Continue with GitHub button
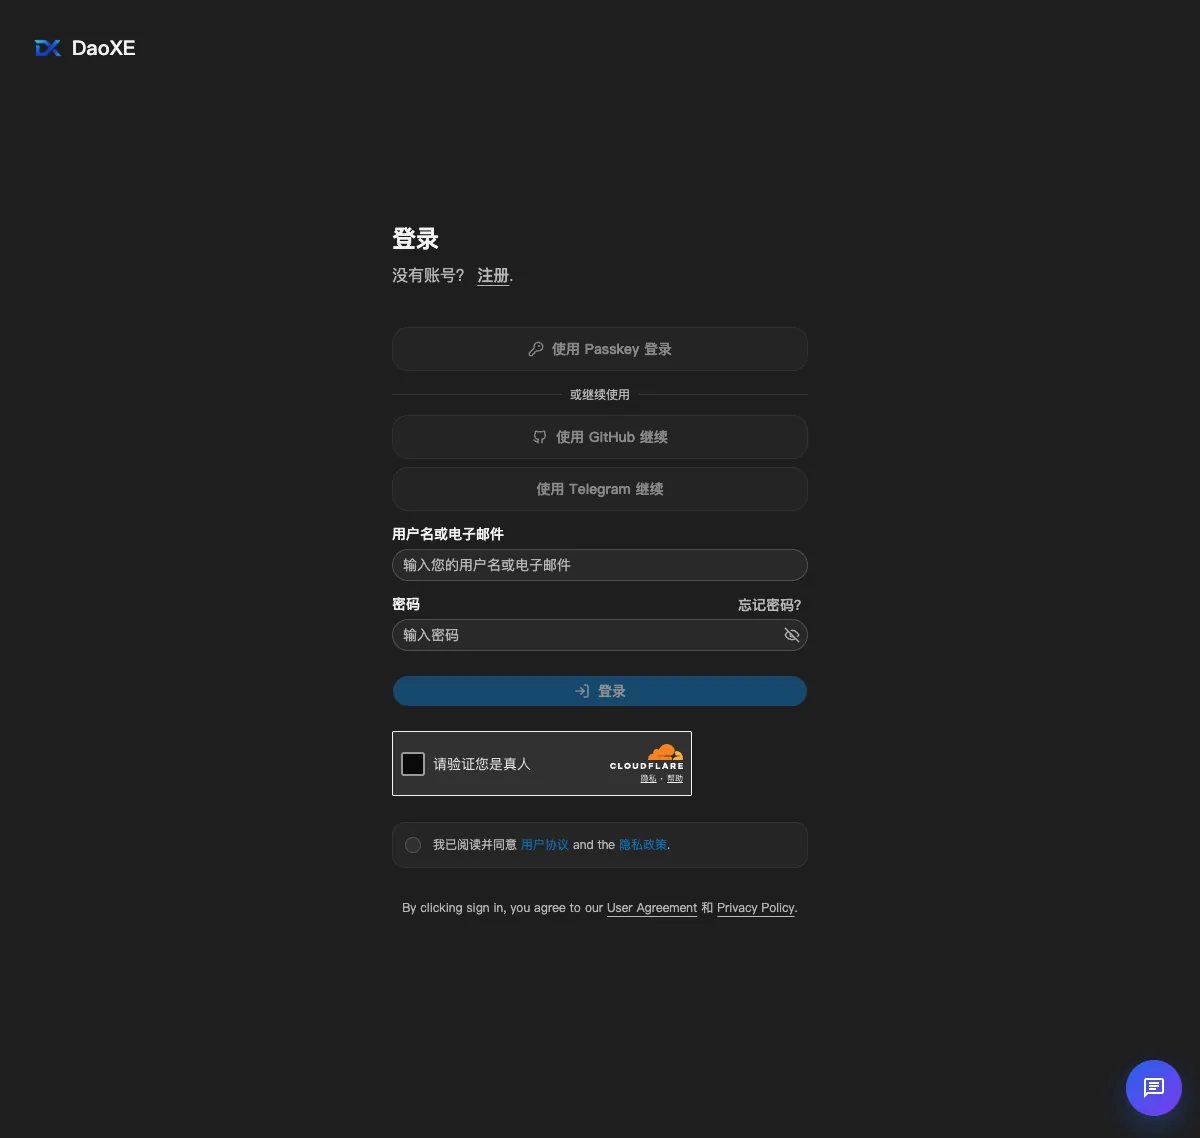This screenshot has width=1200, height=1138. 600,437
